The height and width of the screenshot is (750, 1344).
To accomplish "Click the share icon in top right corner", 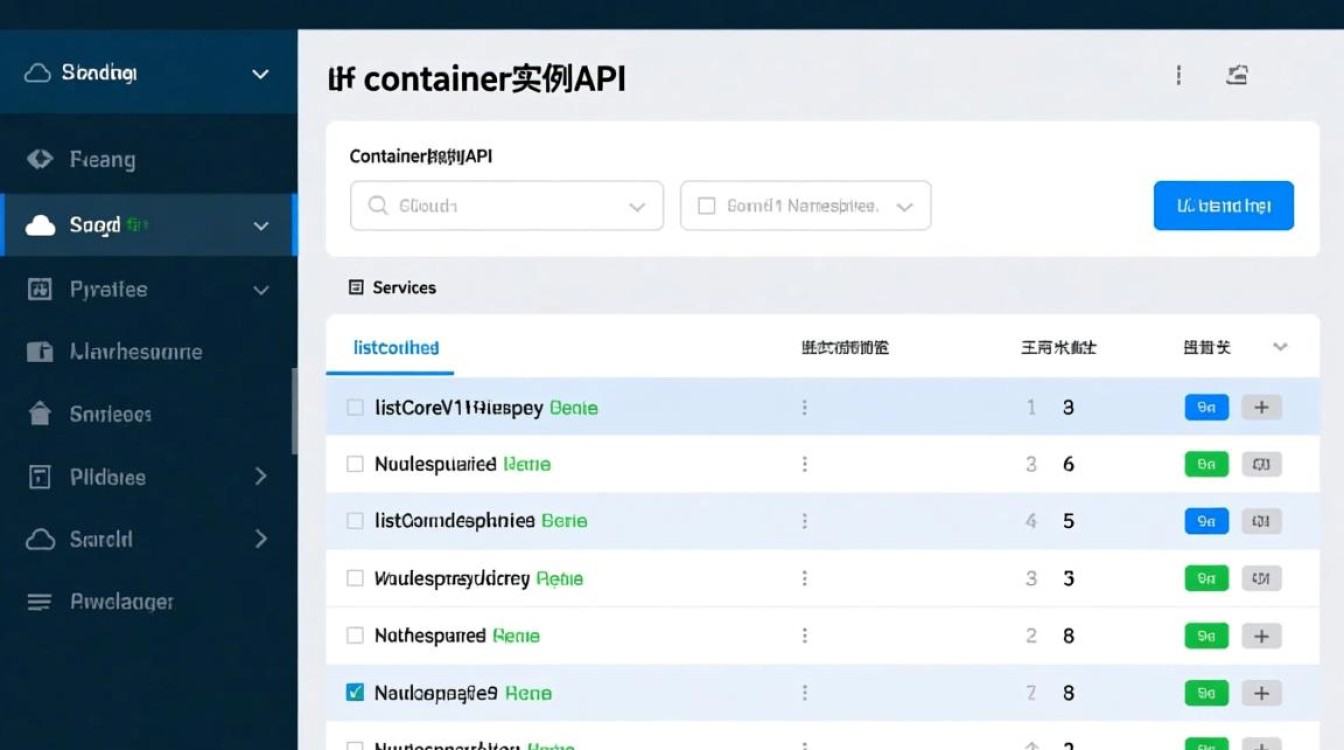I will pos(1237,74).
